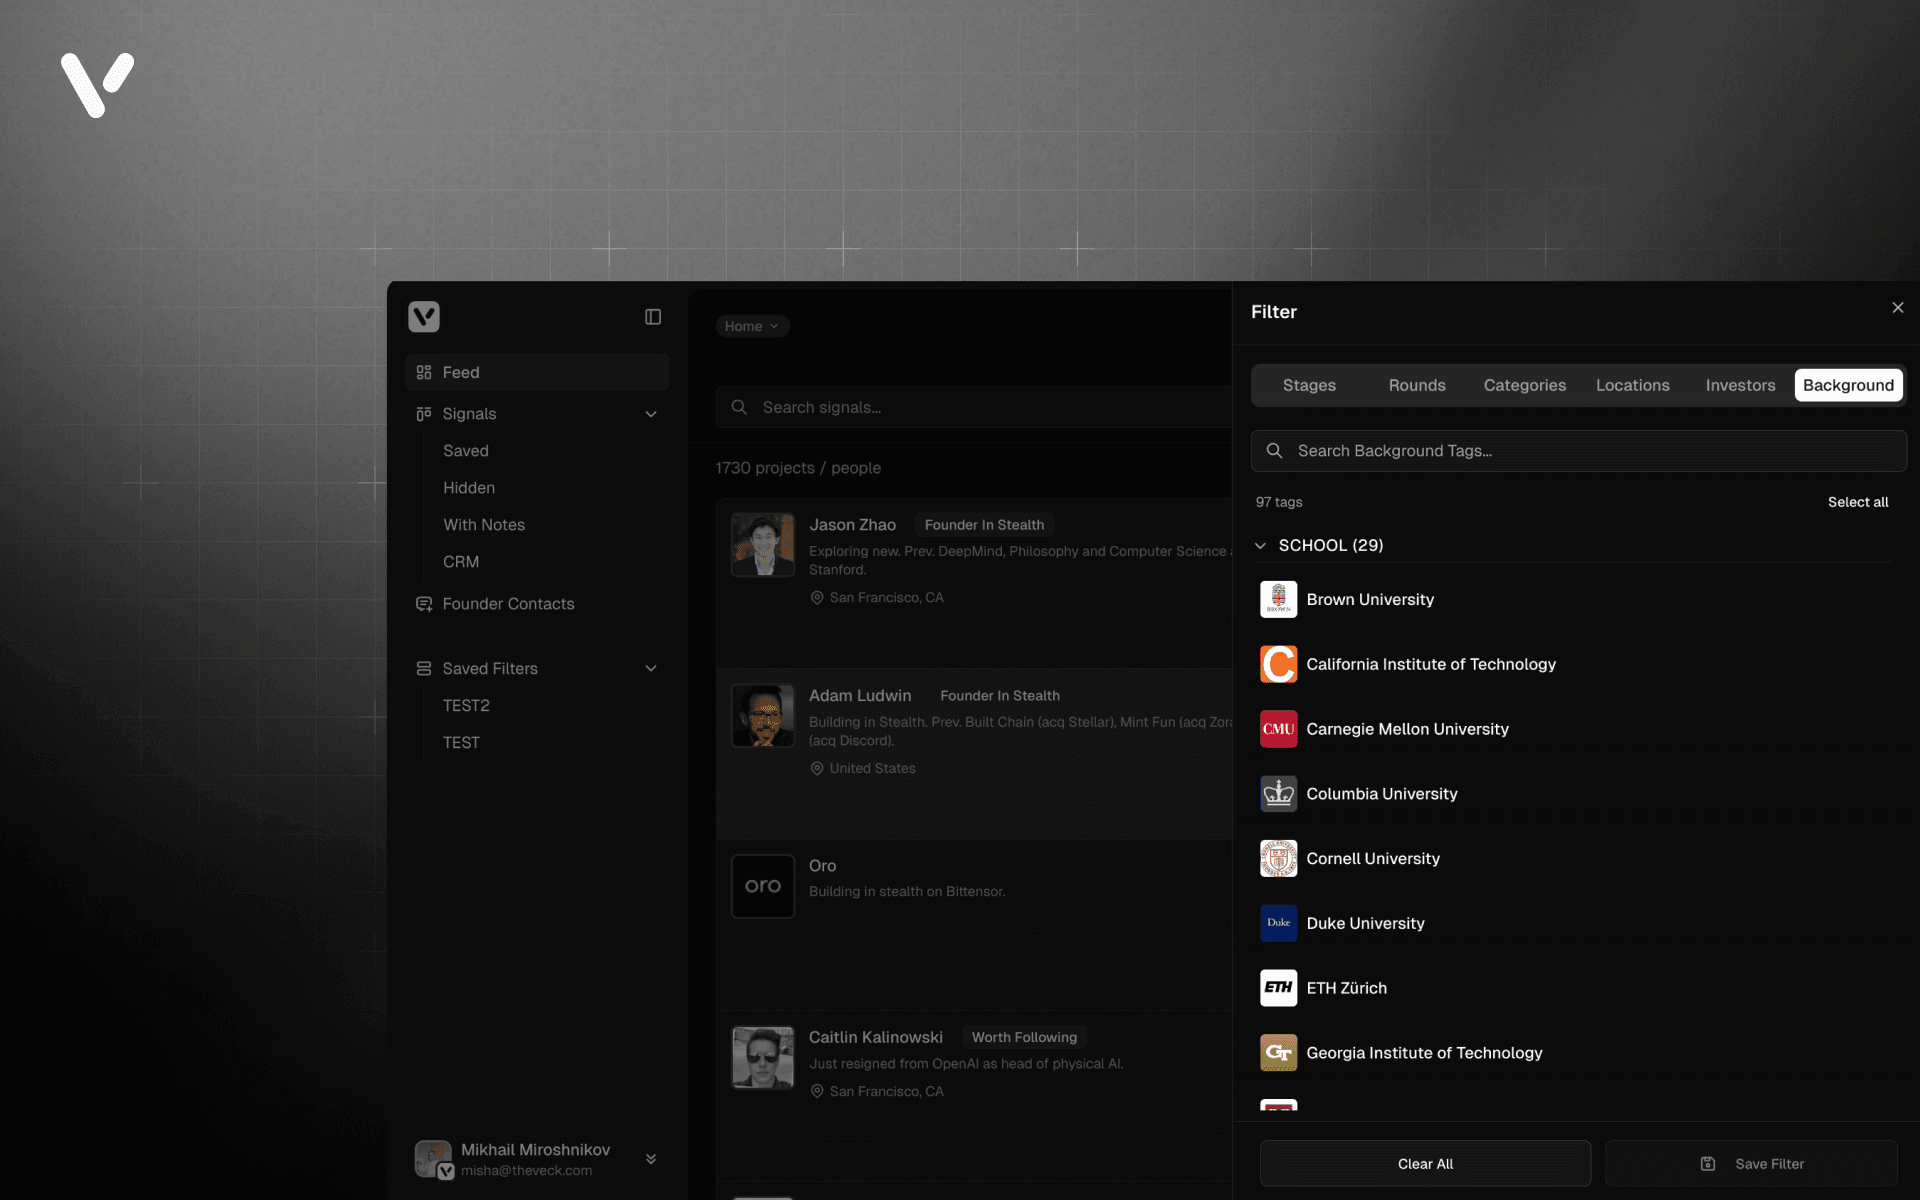Click the magnifier icon in signals search
The image size is (1920, 1200).
tap(739, 407)
